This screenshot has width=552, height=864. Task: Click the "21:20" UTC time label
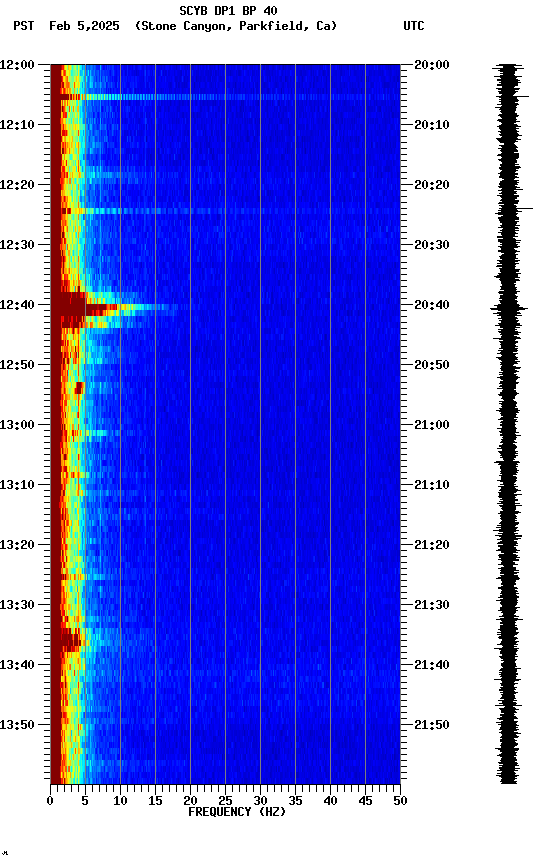coord(432,545)
